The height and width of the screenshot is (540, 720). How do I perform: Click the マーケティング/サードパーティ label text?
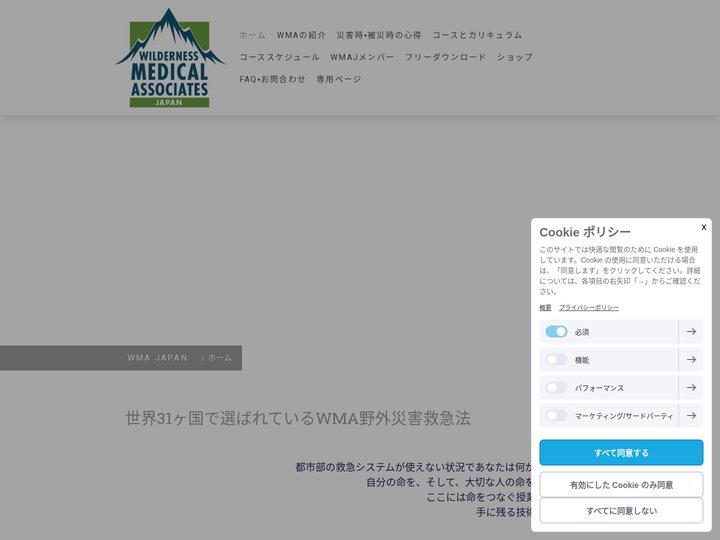[x=624, y=416]
